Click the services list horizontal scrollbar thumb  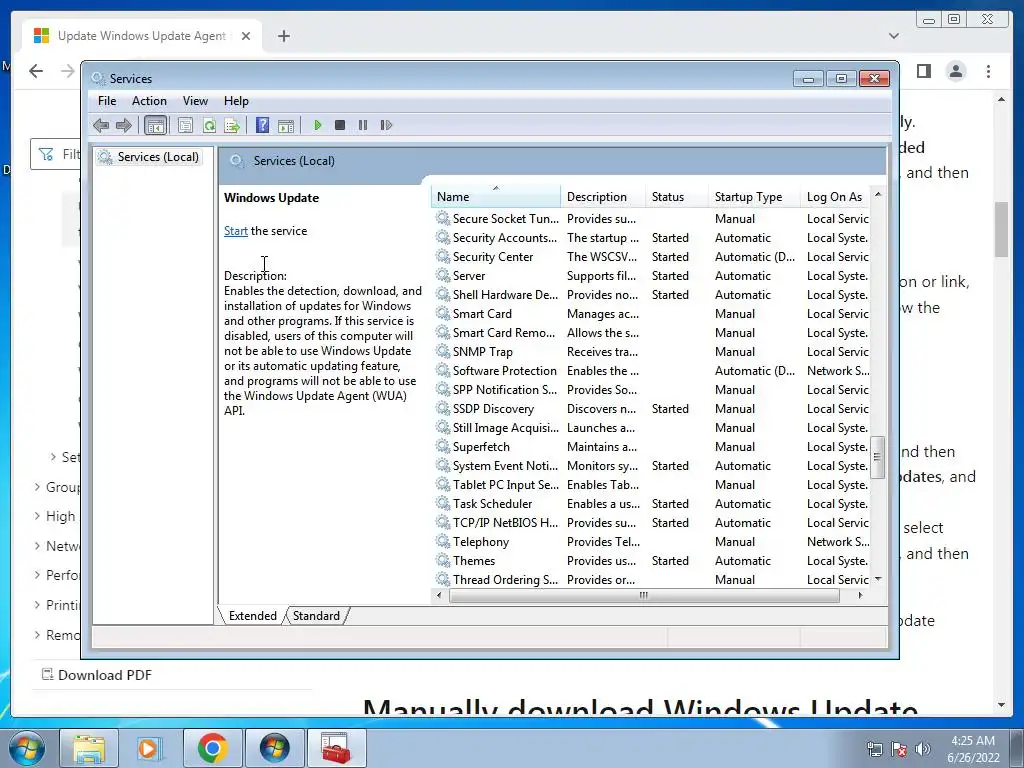[644, 596]
